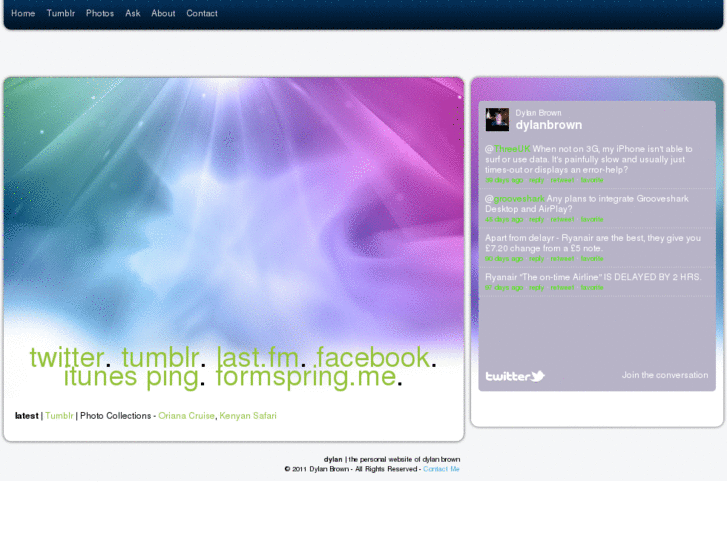Image resolution: width=727 pixels, height=545 pixels.
Task: Click Join the conversation
Action: [x=665, y=375]
